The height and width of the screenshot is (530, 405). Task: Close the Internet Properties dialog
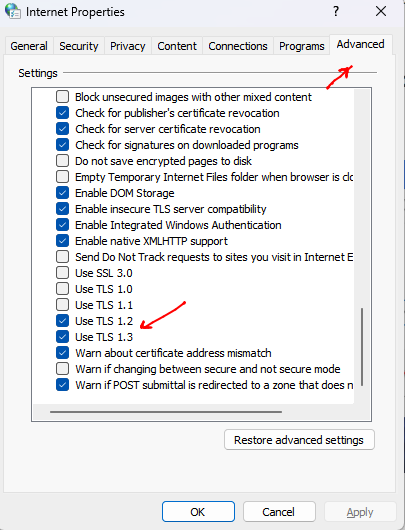pyautogui.click(x=381, y=11)
